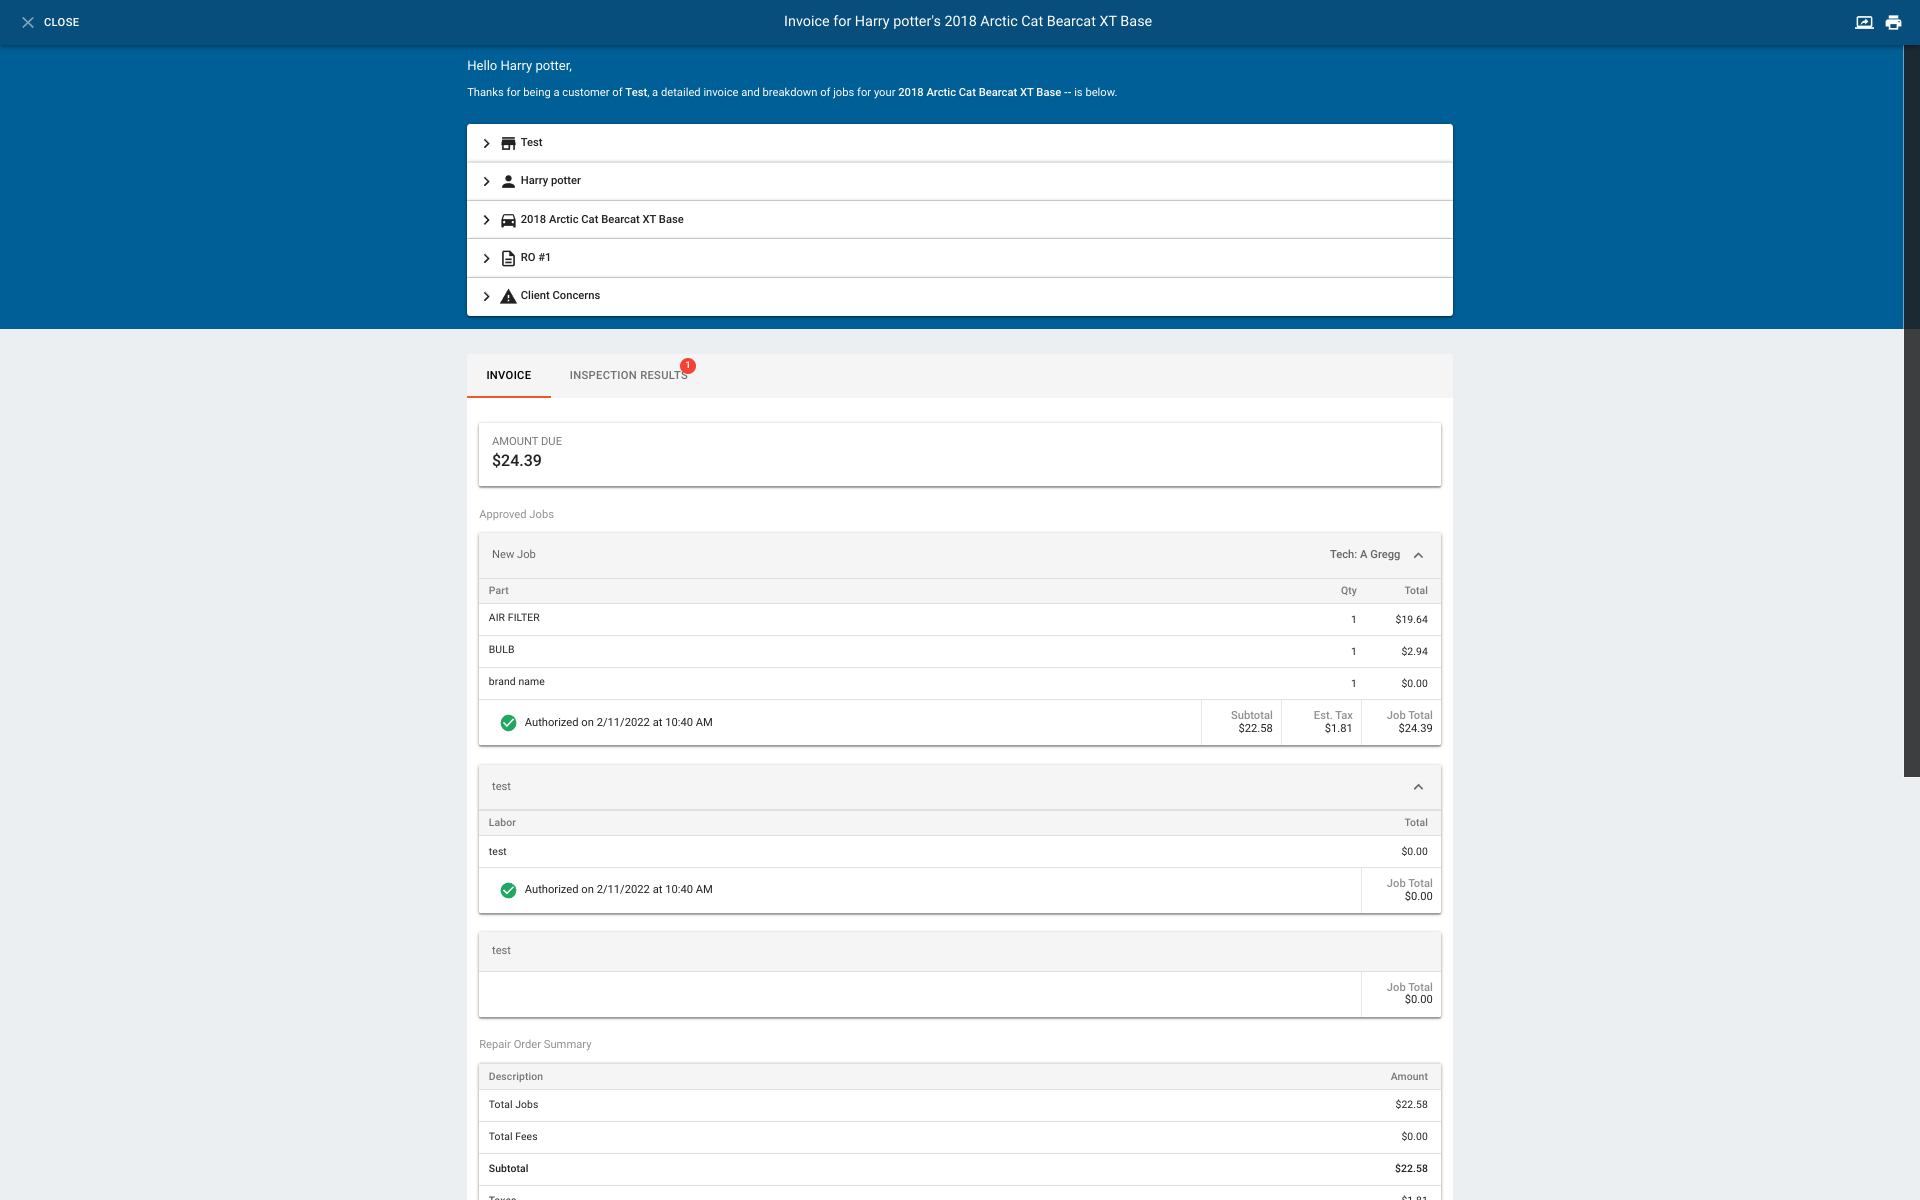Expand the RO #1 section
The image size is (1920, 1200).
coord(487,257)
